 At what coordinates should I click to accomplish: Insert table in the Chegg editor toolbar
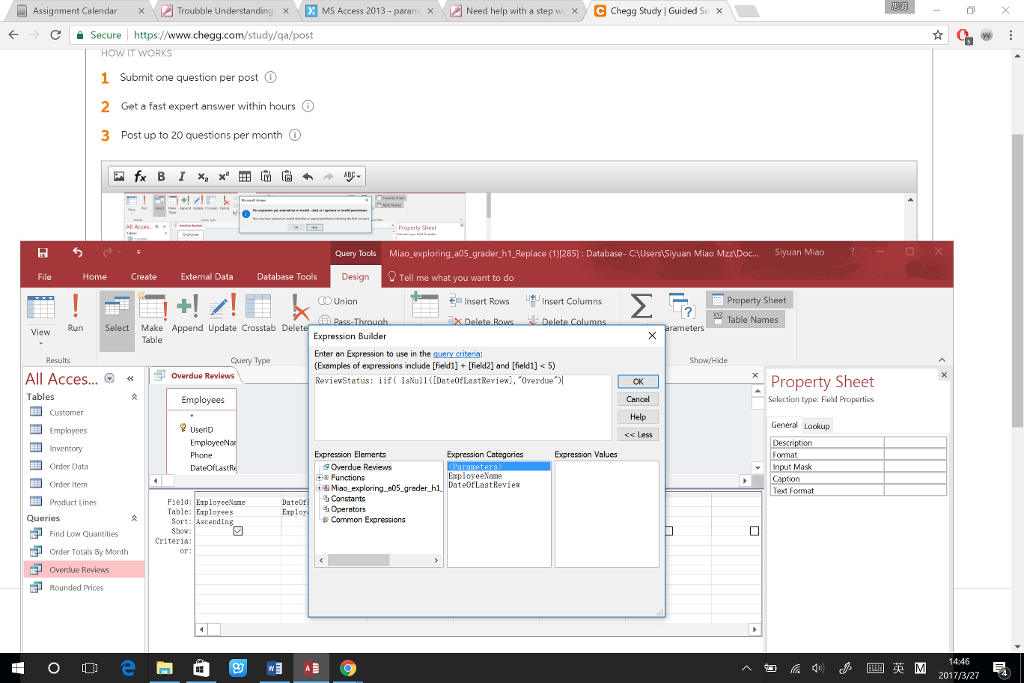(x=245, y=176)
